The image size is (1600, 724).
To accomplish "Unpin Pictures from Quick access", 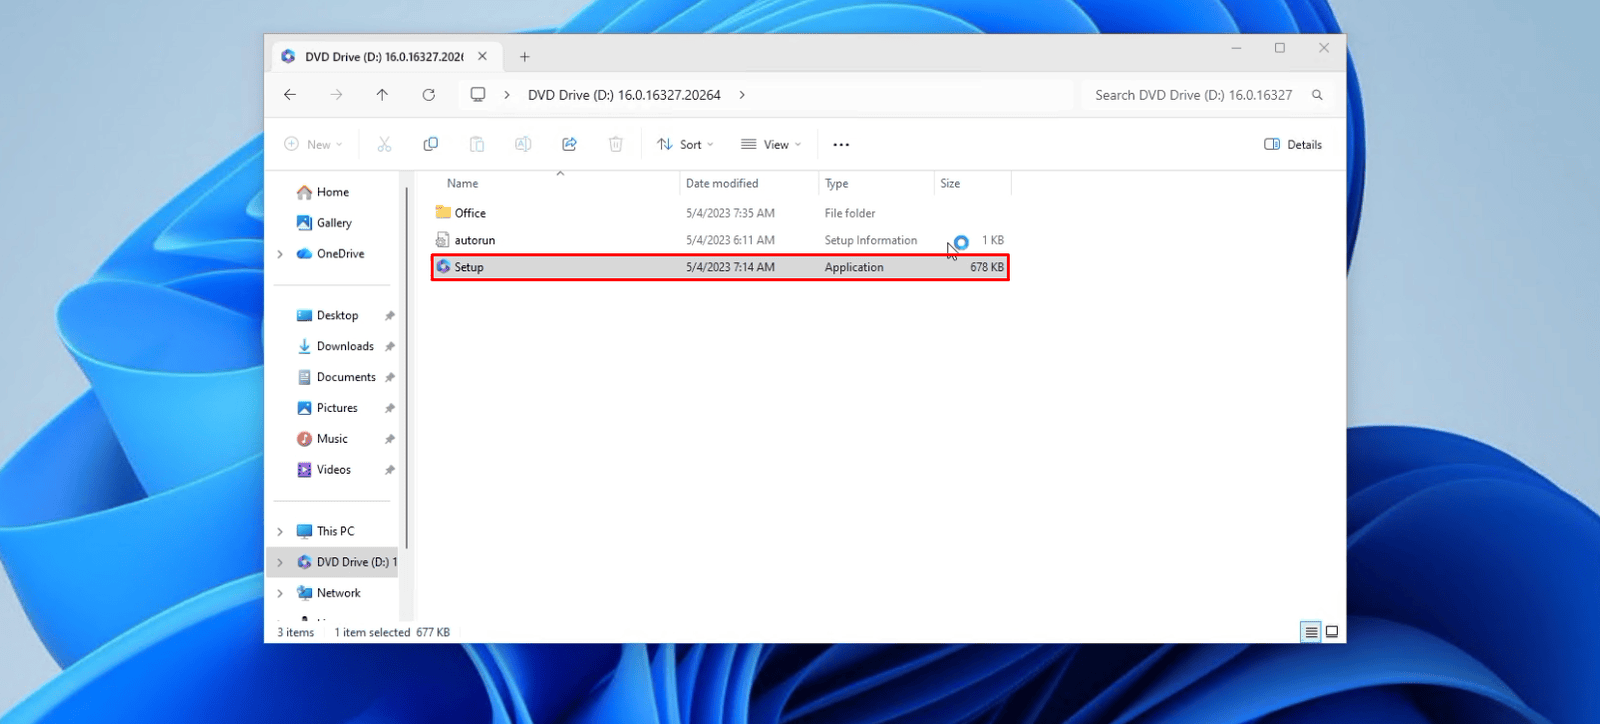I will click(x=389, y=409).
